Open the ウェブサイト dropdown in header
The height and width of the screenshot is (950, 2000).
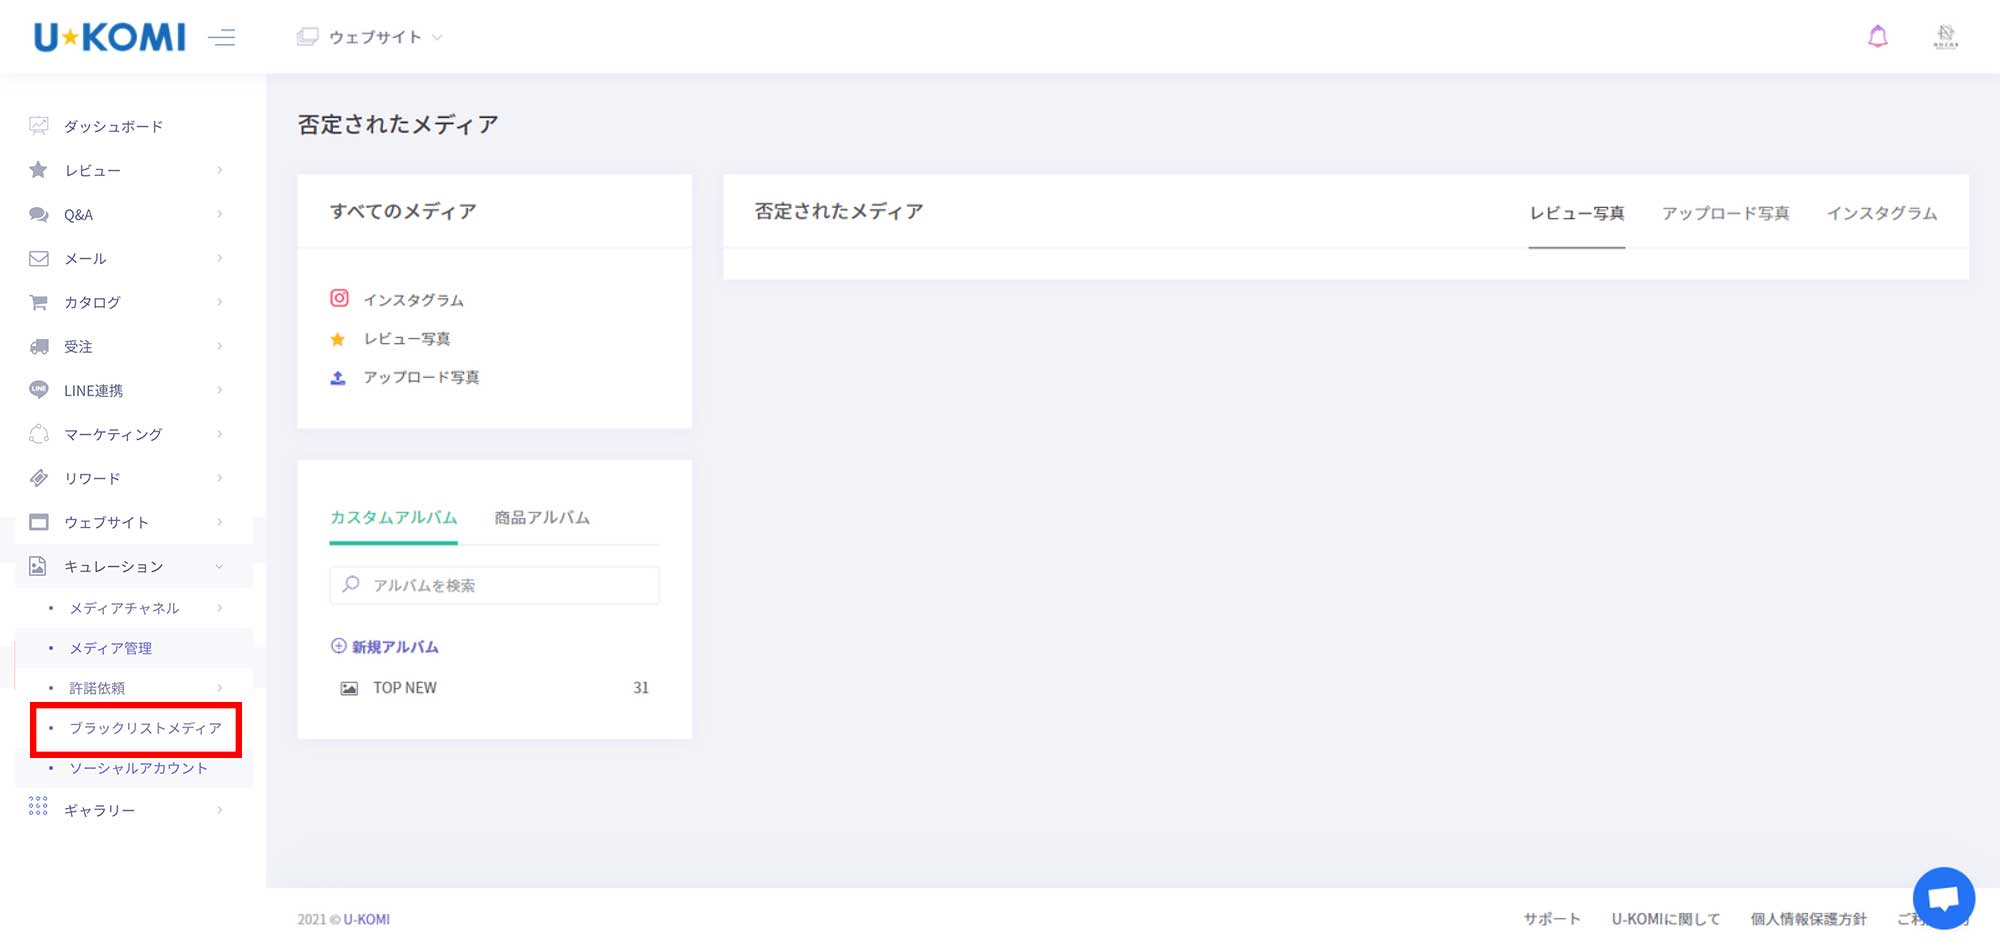(370, 37)
